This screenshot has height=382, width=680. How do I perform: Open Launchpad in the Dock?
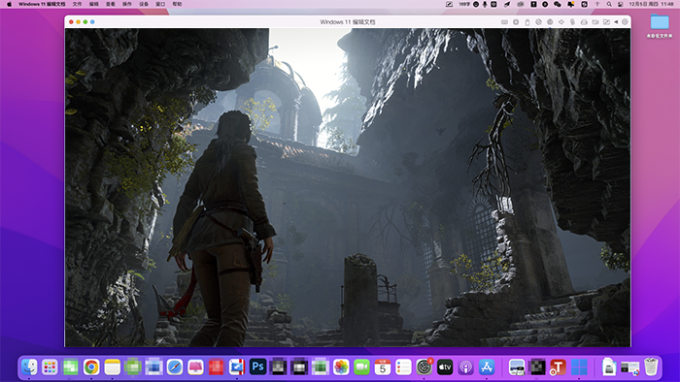pos(50,367)
